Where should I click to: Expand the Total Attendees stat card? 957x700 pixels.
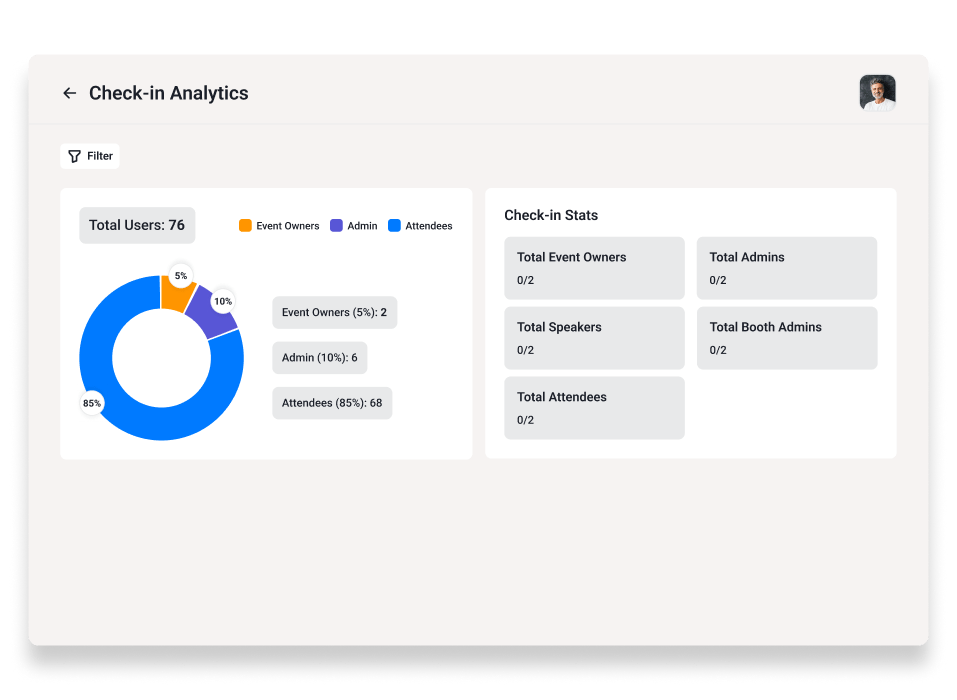coord(594,407)
